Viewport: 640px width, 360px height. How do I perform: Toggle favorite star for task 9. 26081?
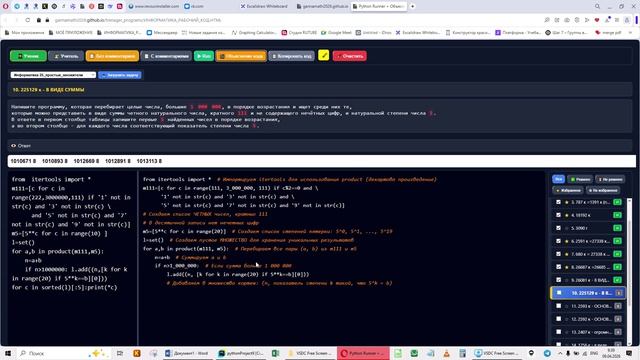(567, 280)
